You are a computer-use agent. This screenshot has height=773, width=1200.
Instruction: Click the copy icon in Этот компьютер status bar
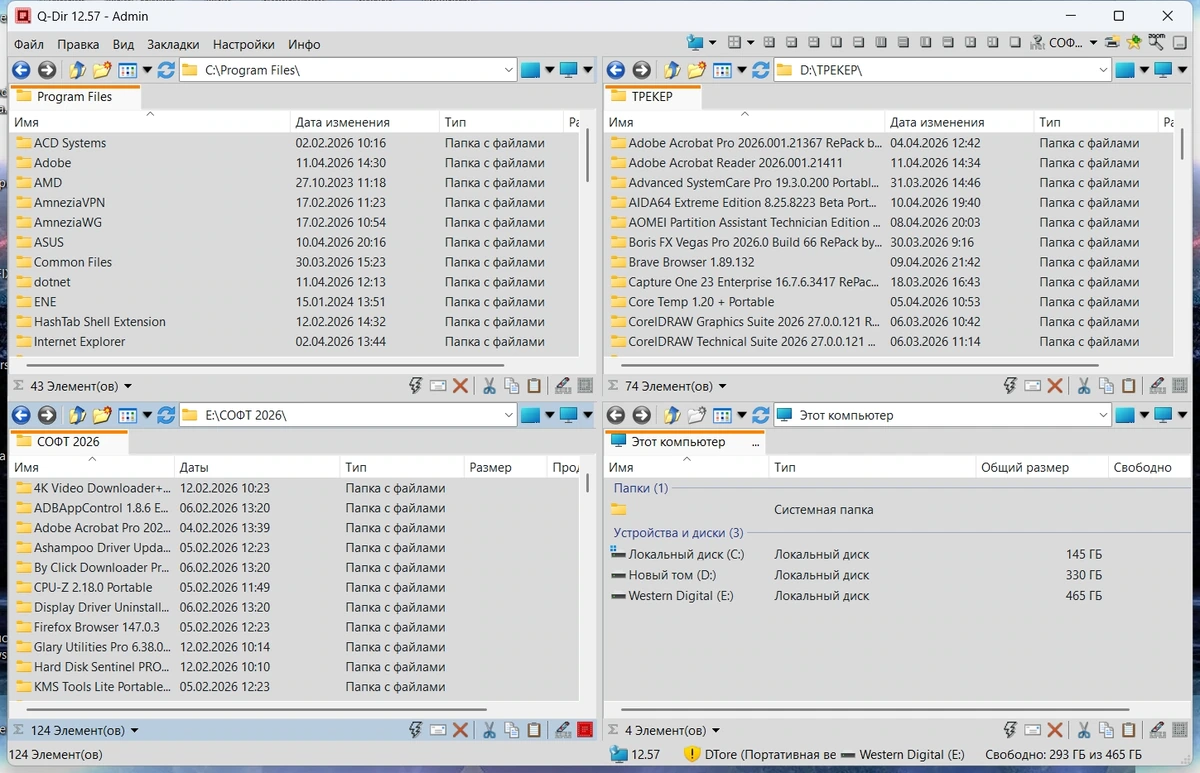pos(1107,731)
